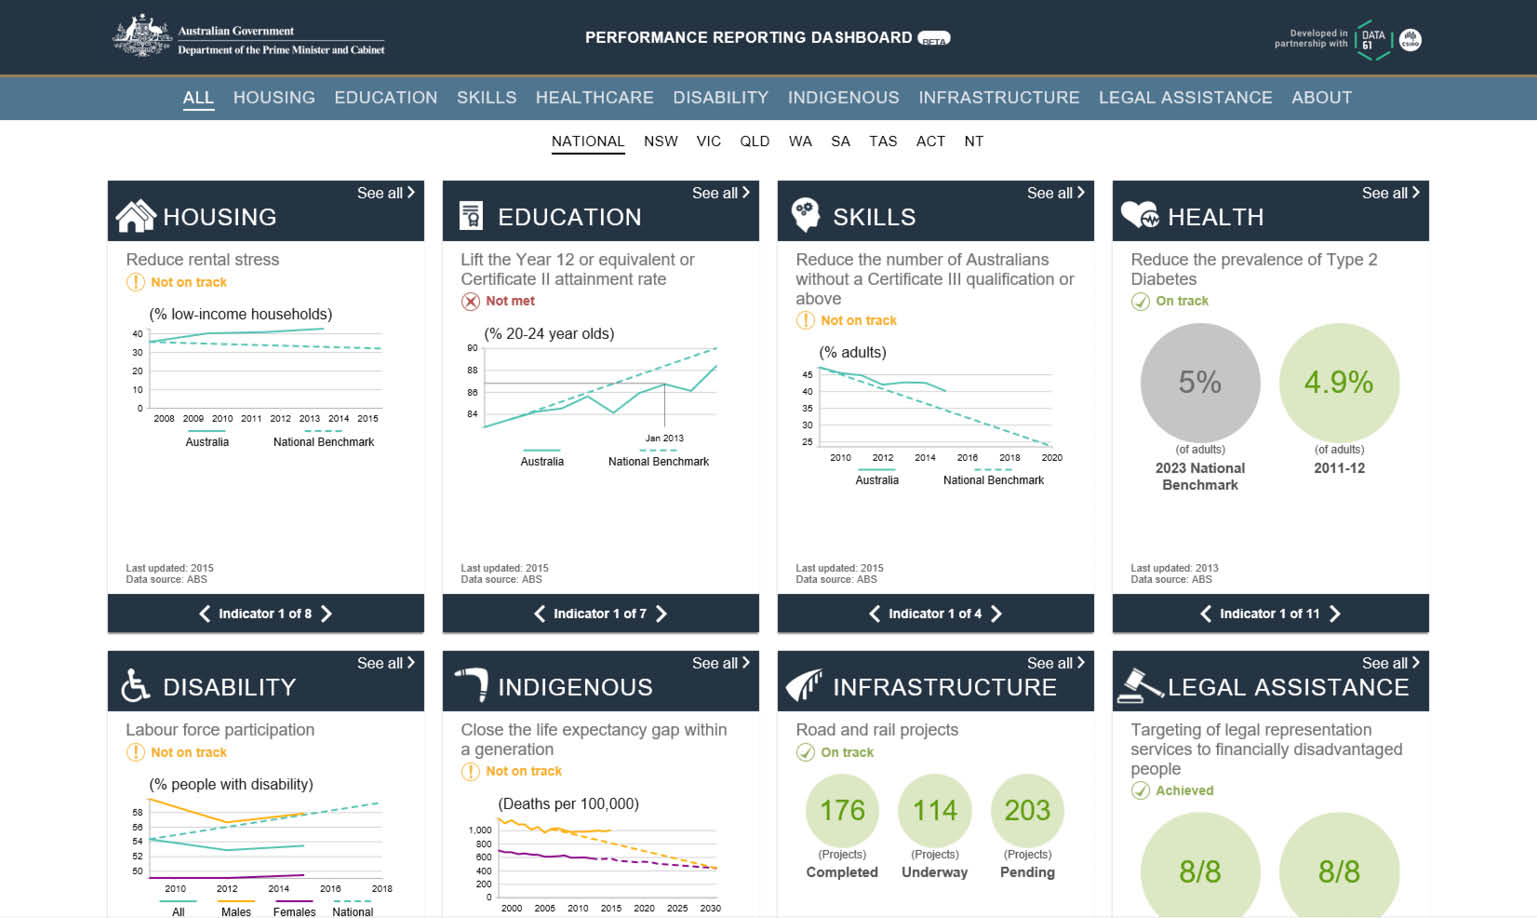Image resolution: width=1537 pixels, height=918 pixels.
Task: Click the Indigenous boomerang icon
Action: tap(471, 685)
